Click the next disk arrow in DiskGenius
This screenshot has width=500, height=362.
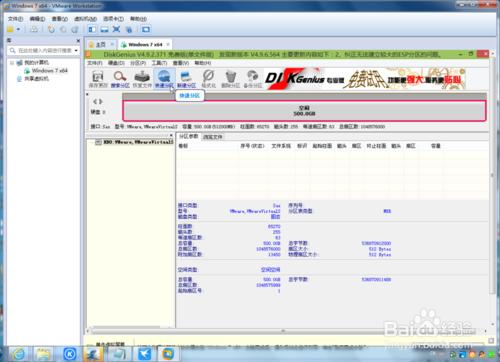click(100, 101)
